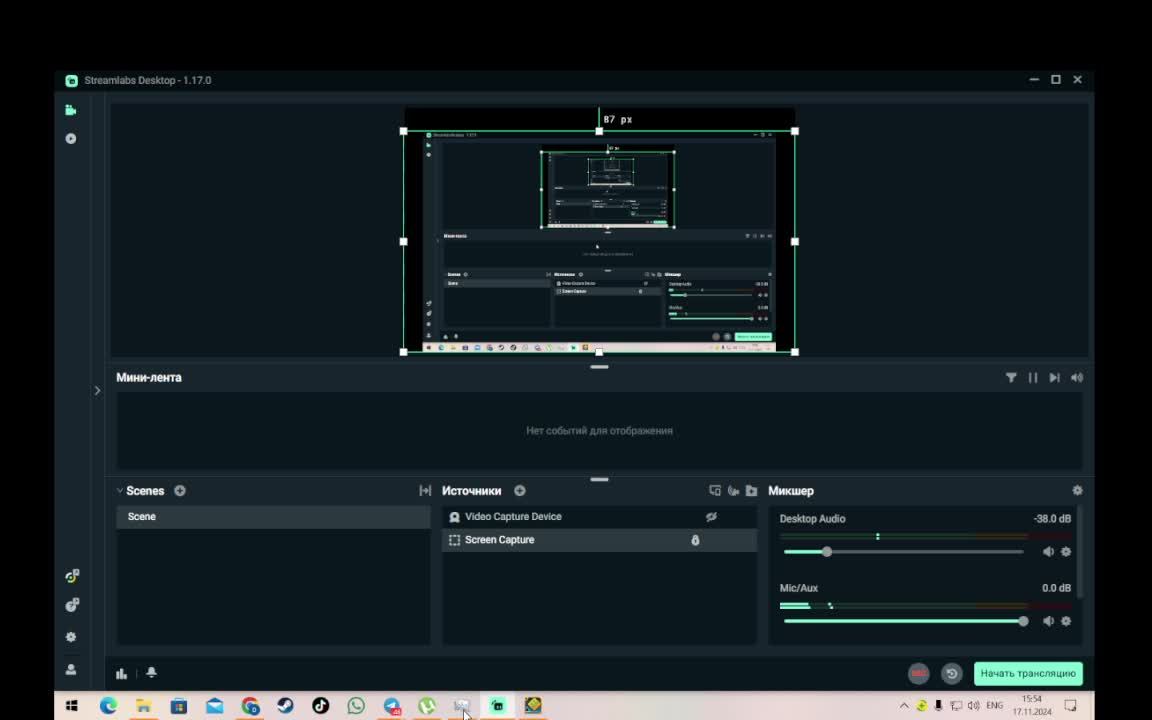Collapse the Scenes collection dropdown
Viewport: 1152px width, 720px height.
(x=120, y=490)
